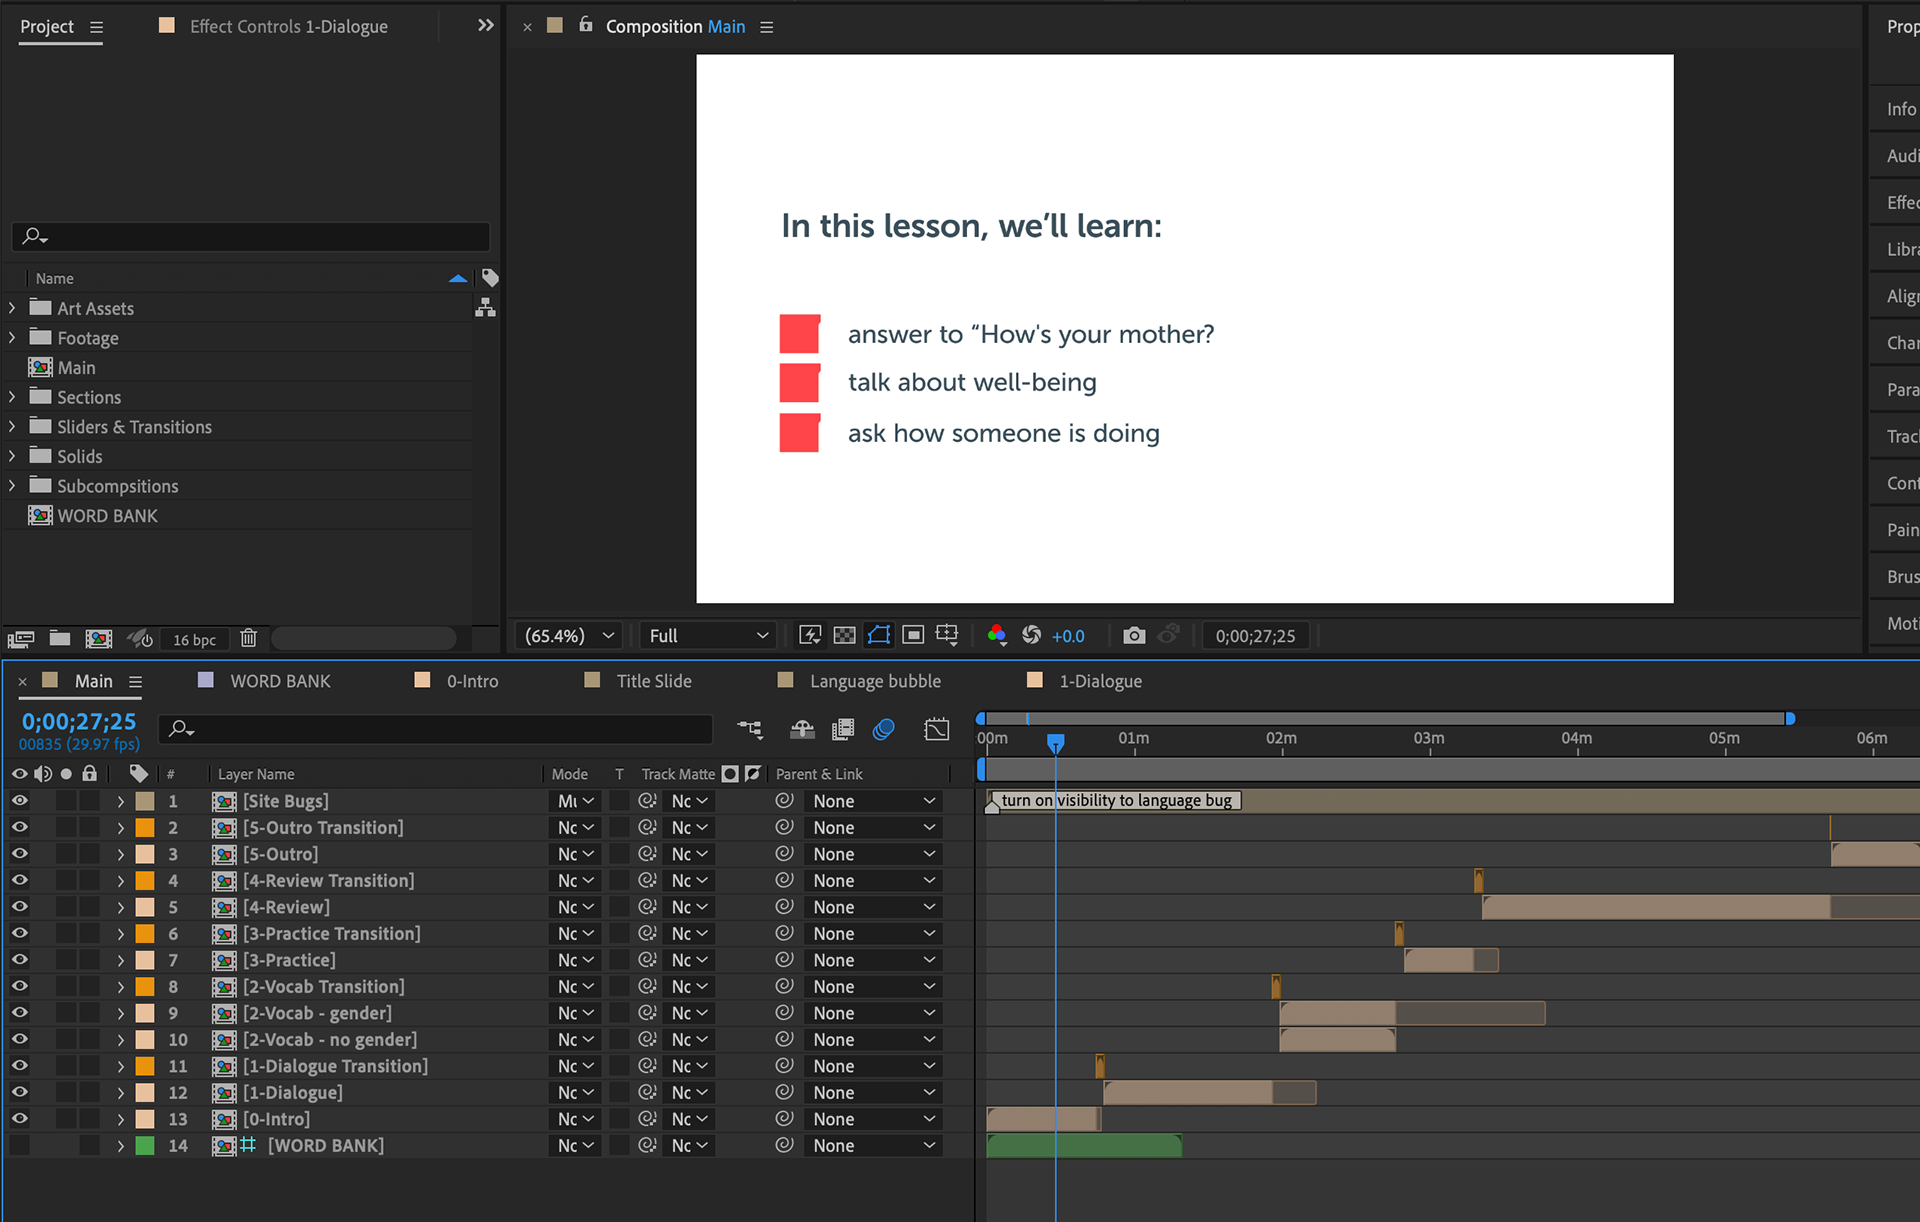Image resolution: width=1920 pixels, height=1222 pixels.
Task: Open Show Channel and Color Management settings
Action: click(996, 635)
